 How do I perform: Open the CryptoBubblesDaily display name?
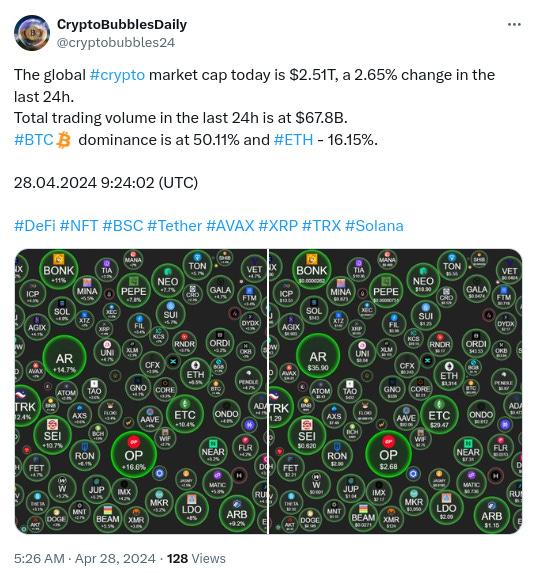click(122, 25)
